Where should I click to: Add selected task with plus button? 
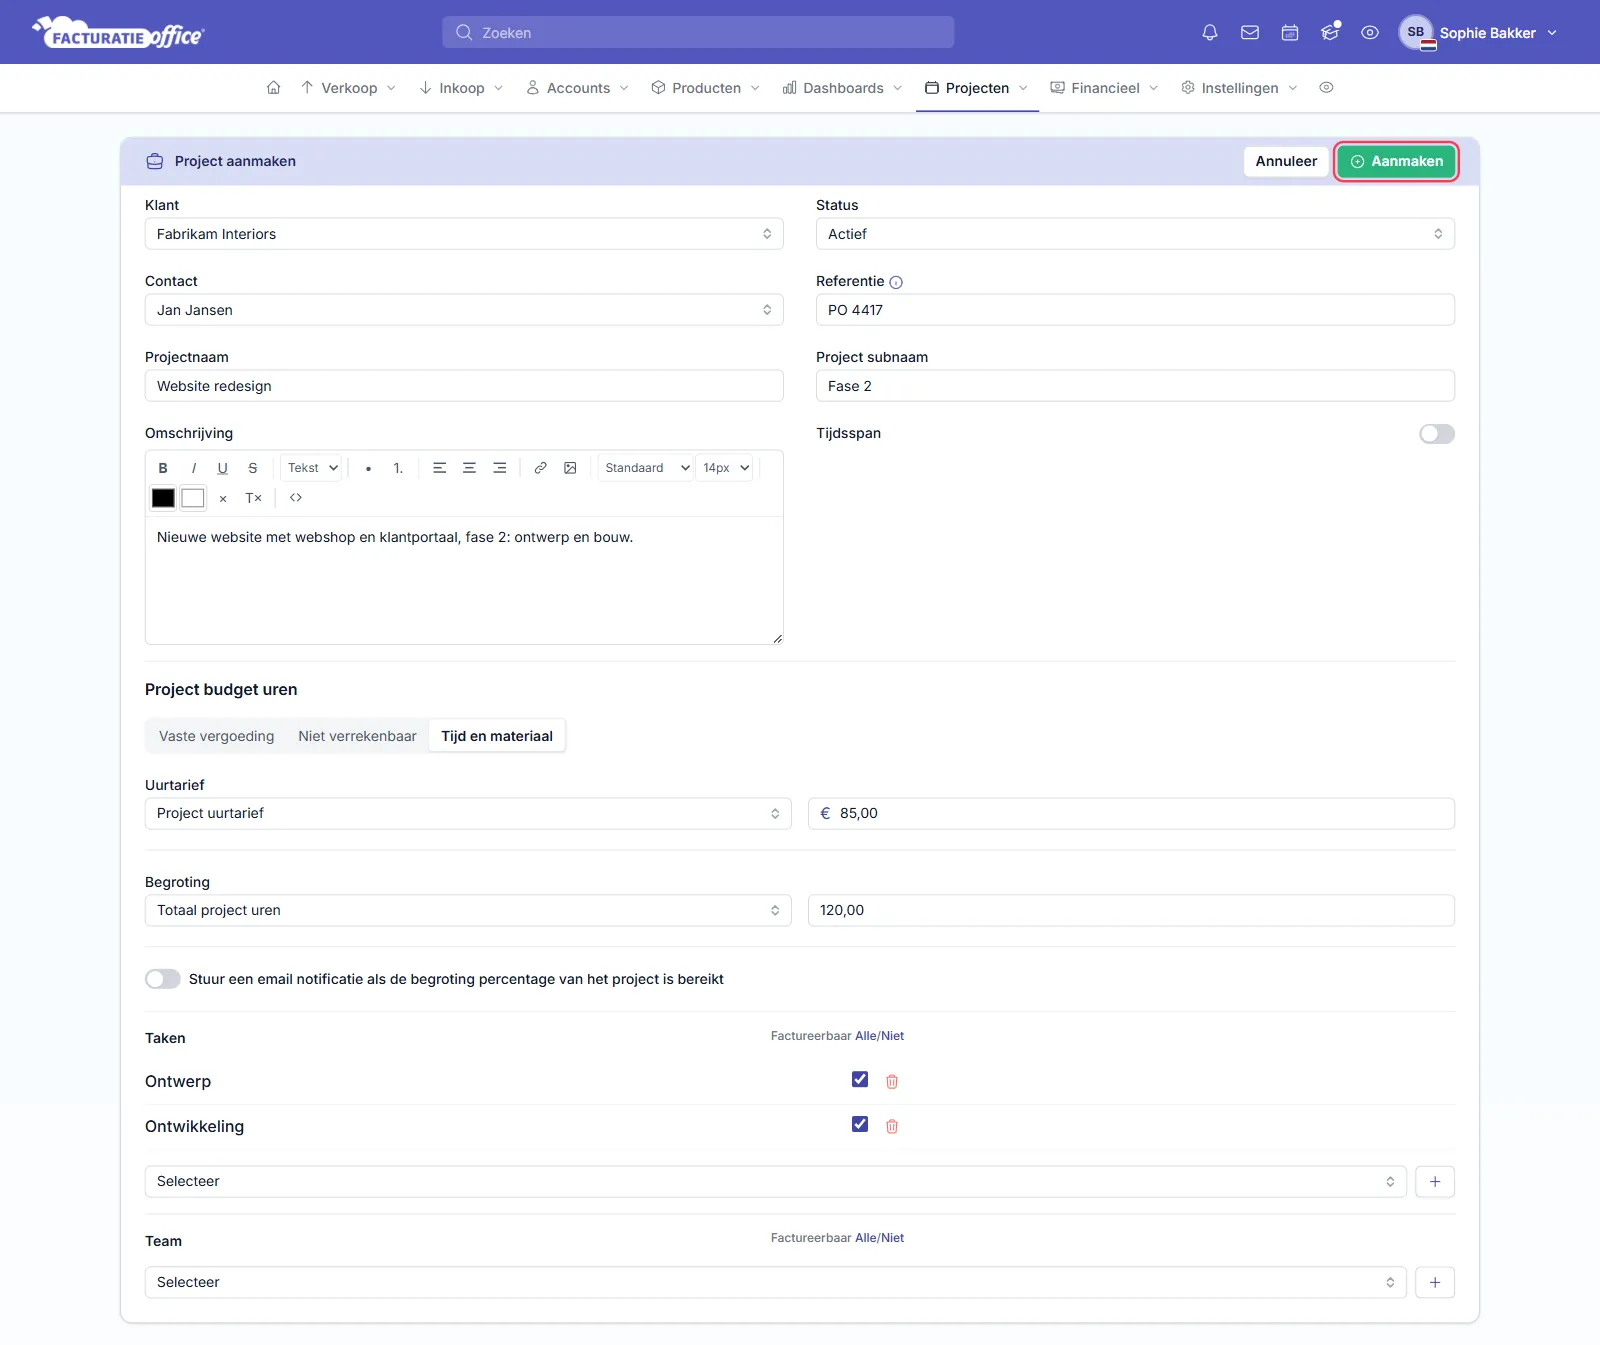tap(1435, 1182)
